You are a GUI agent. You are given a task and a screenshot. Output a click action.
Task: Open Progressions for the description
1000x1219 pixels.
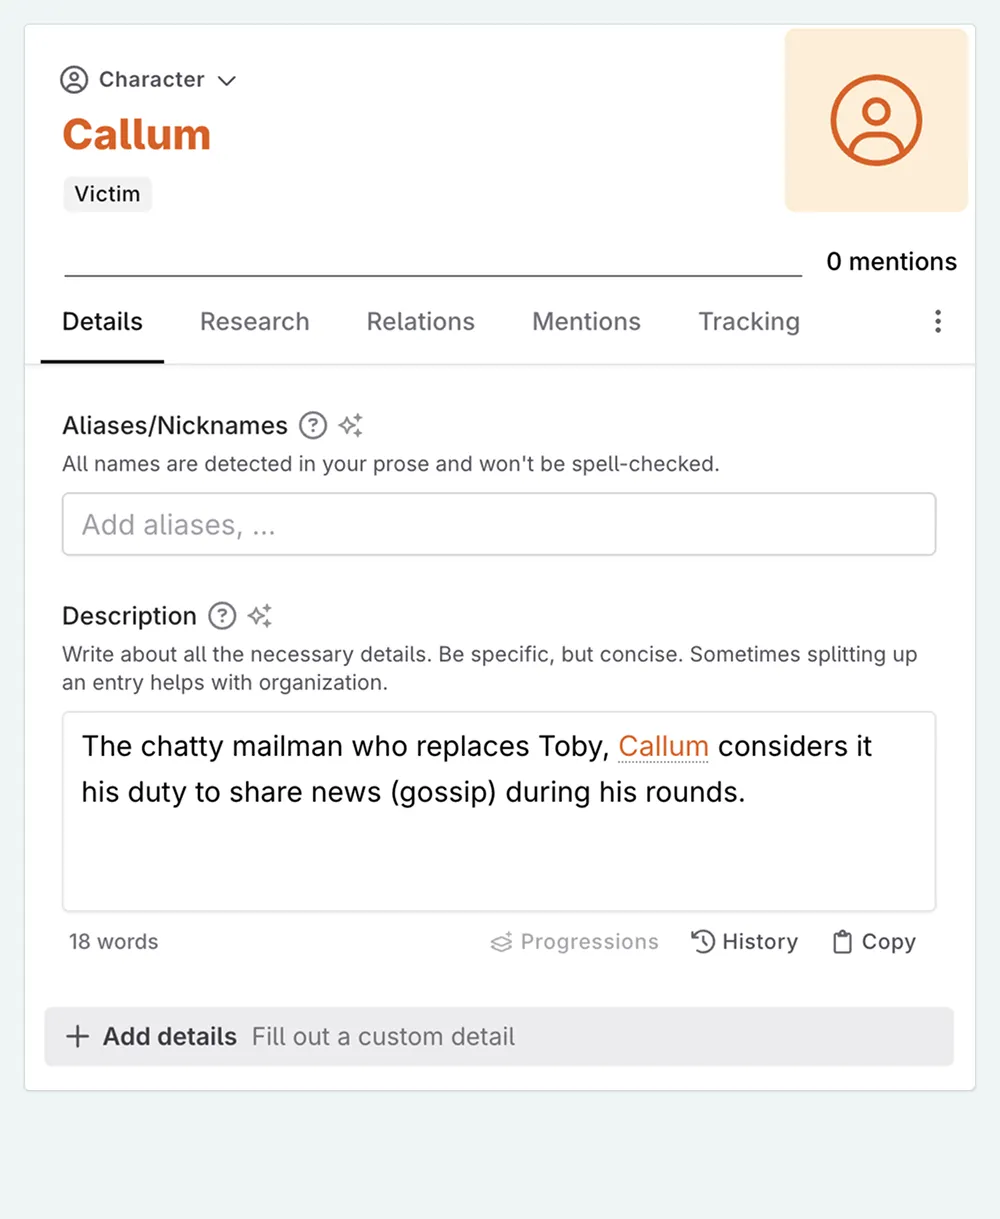coord(575,942)
